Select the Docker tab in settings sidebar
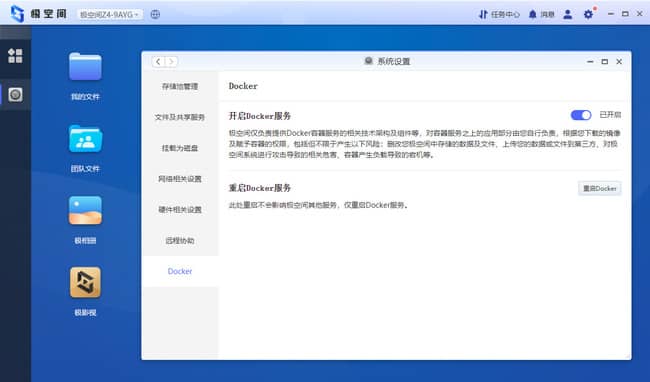The height and width of the screenshot is (382, 650). [180, 271]
